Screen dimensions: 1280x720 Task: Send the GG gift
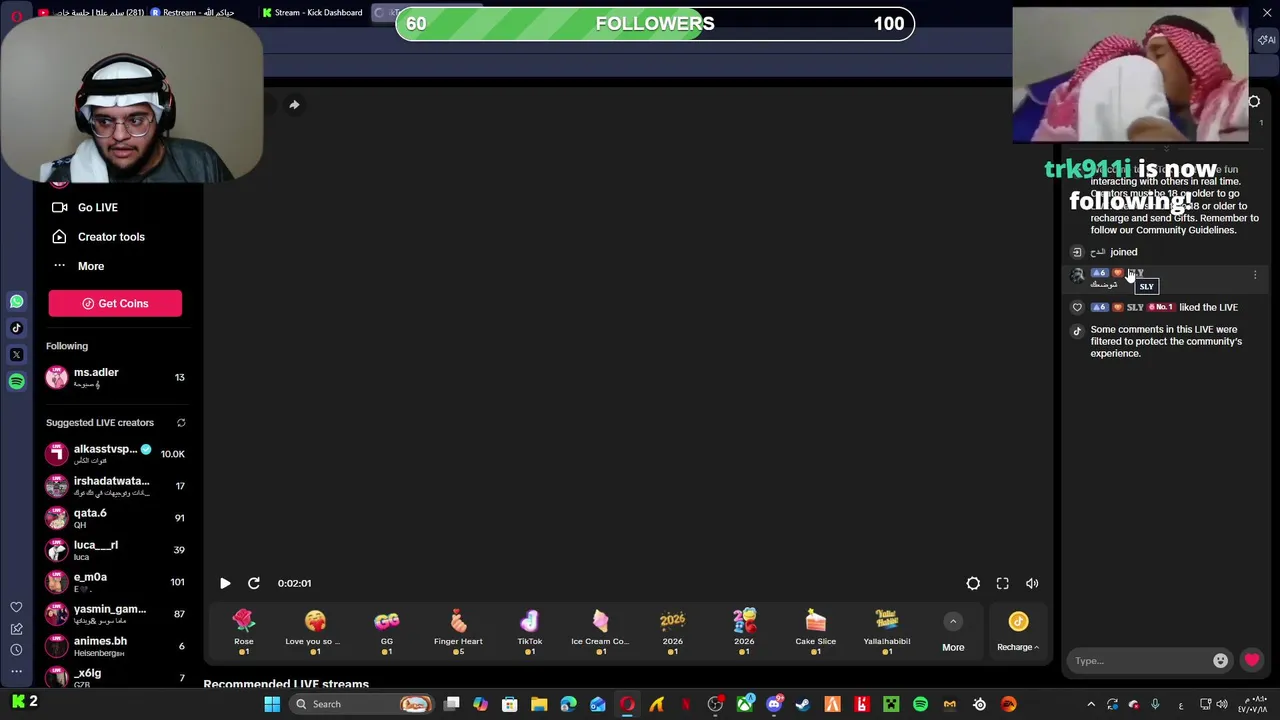[x=387, y=632]
